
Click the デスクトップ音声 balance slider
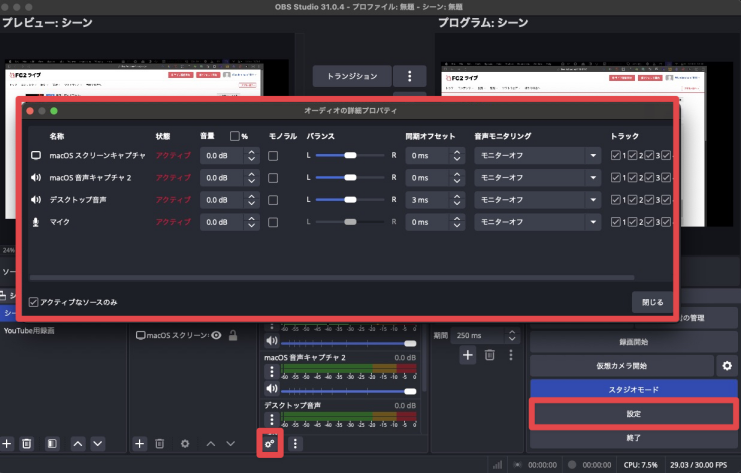point(350,200)
